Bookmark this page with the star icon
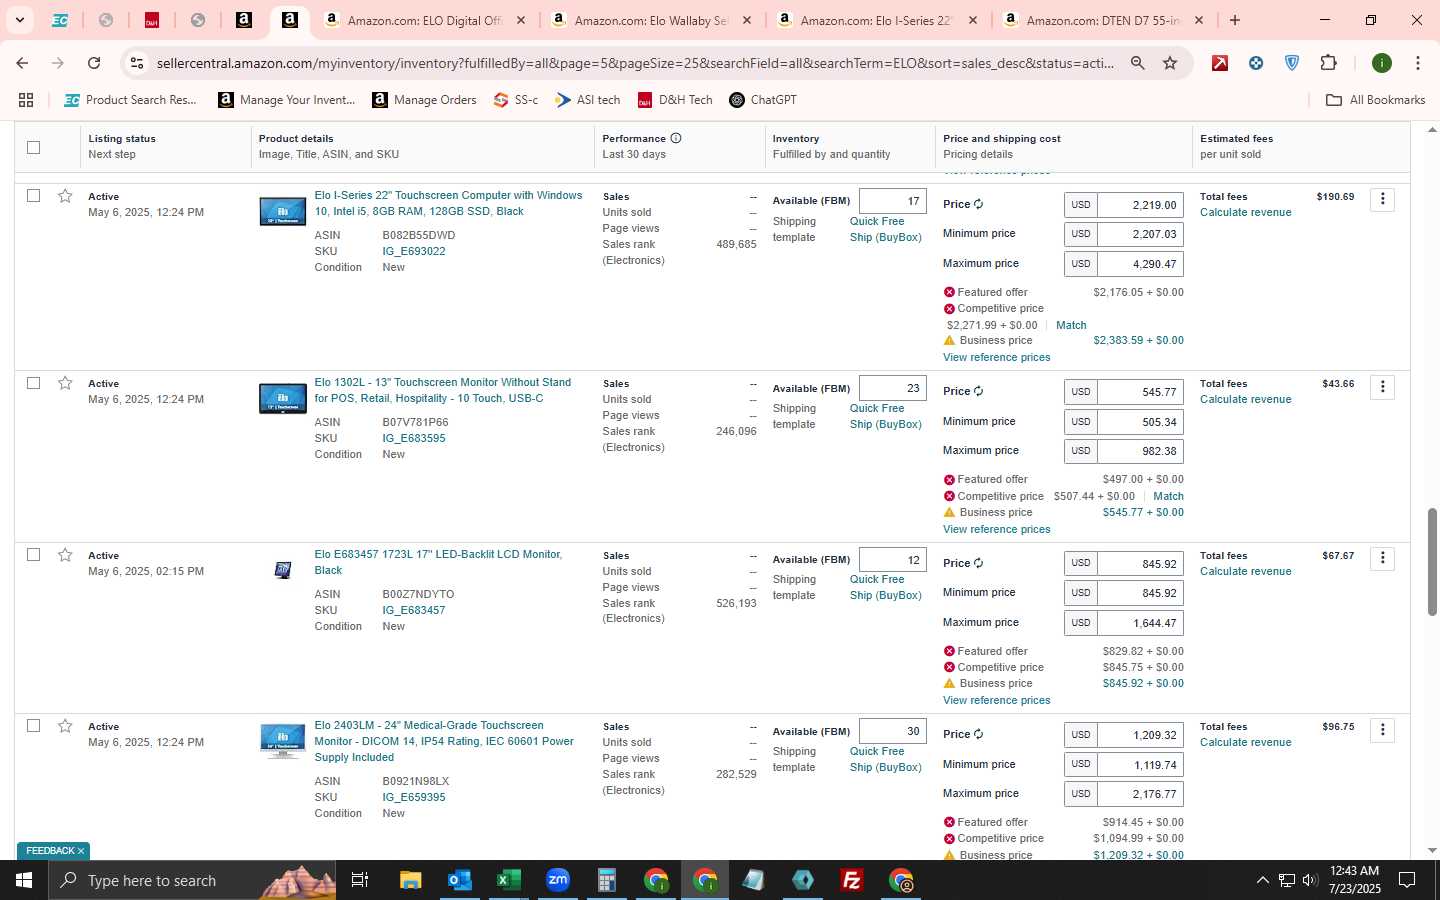 click(1170, 63)
